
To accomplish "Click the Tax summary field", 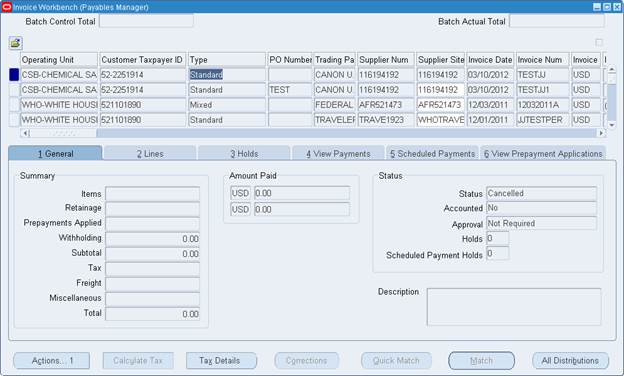I will (x=152, y=269).
